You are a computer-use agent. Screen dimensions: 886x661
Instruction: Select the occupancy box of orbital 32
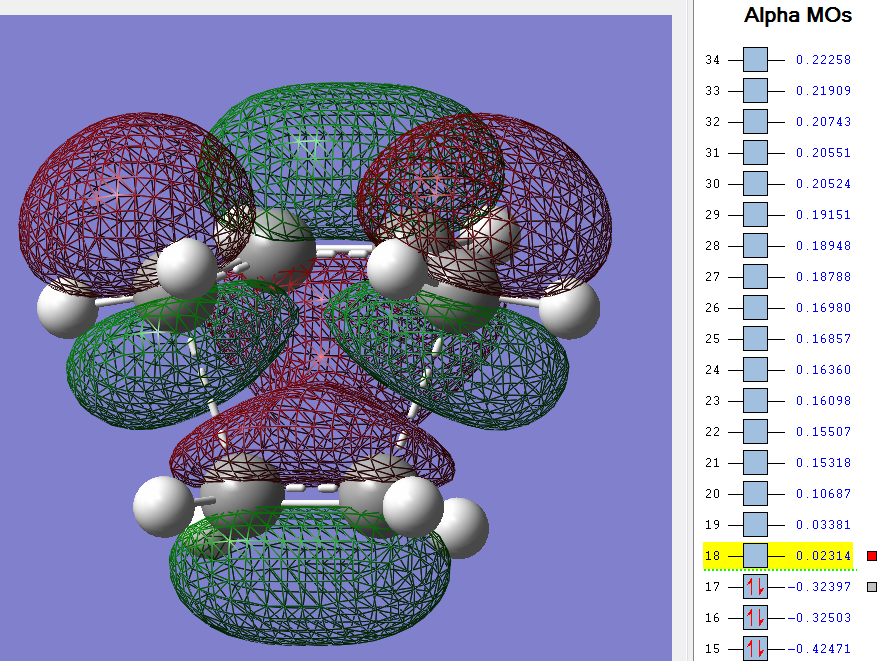tap(755, 121)
